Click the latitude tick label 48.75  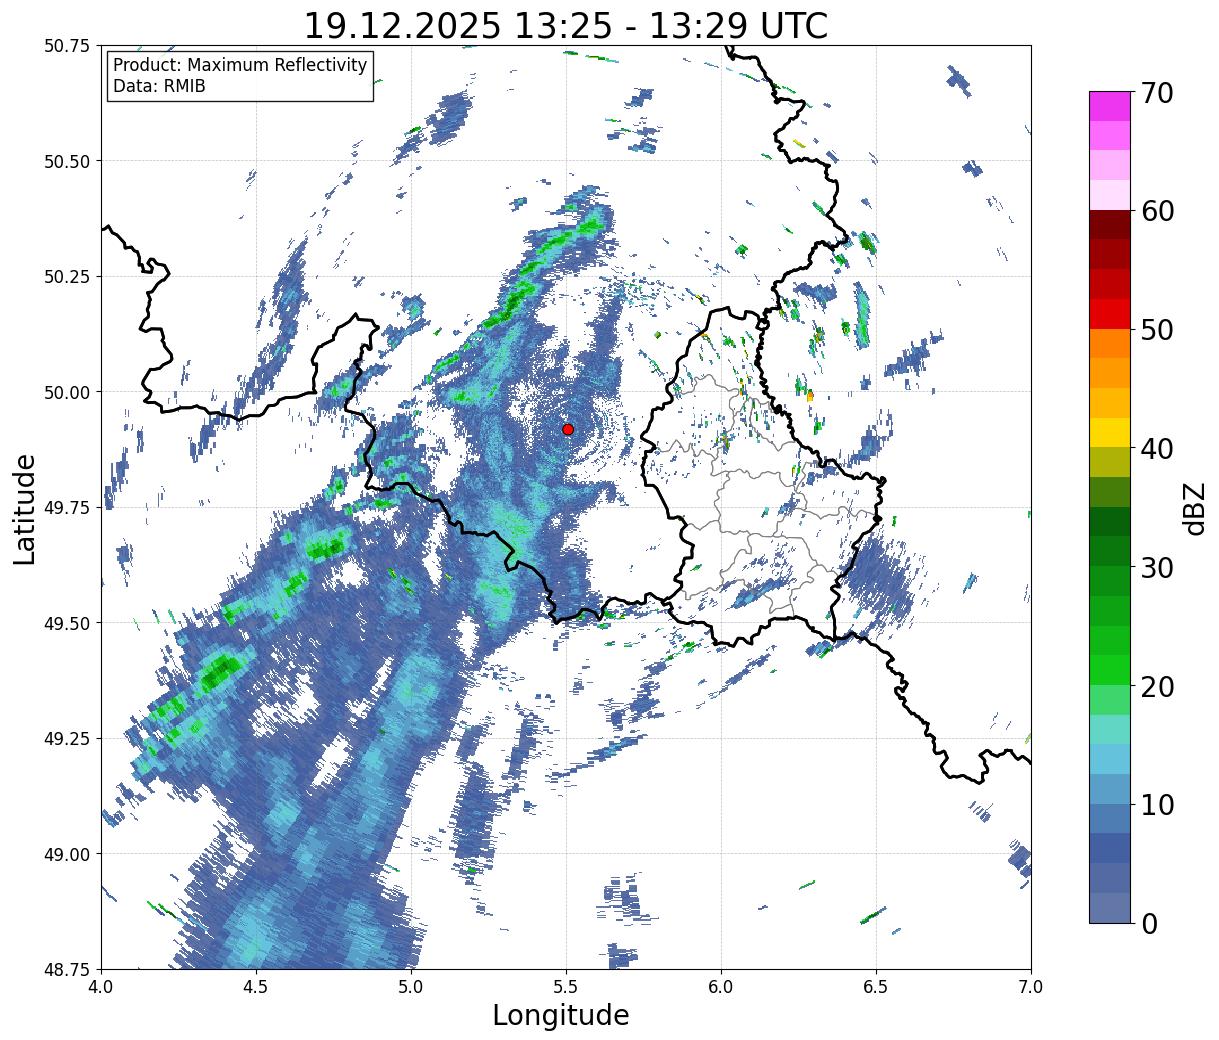click(67, 969)
